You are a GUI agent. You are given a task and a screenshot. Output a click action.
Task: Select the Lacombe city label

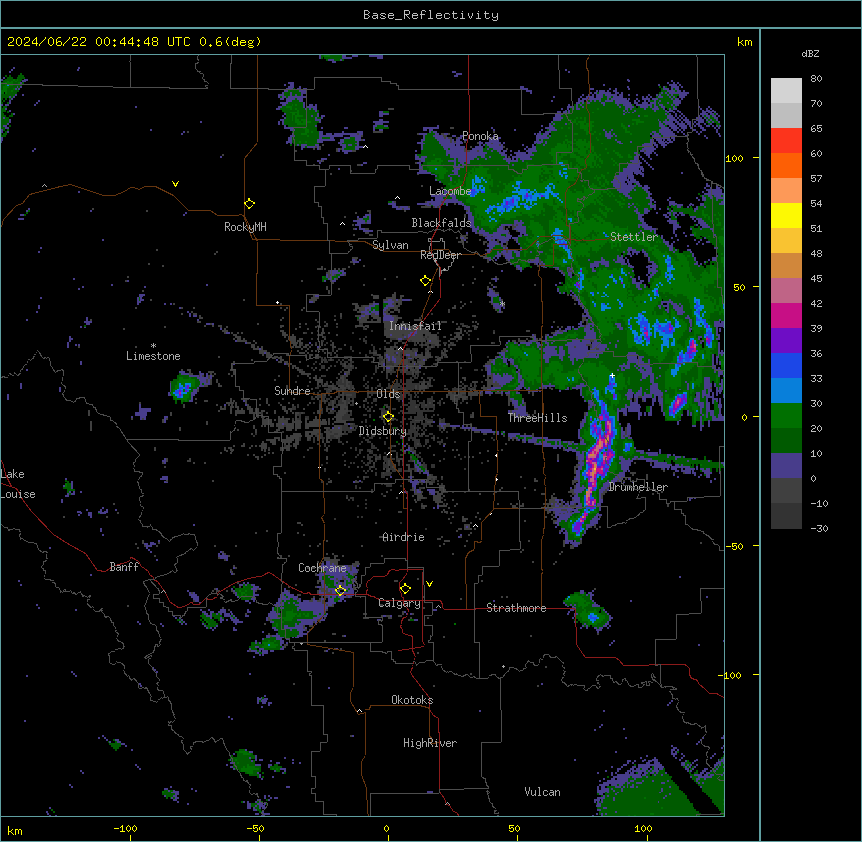pos(450,191)
